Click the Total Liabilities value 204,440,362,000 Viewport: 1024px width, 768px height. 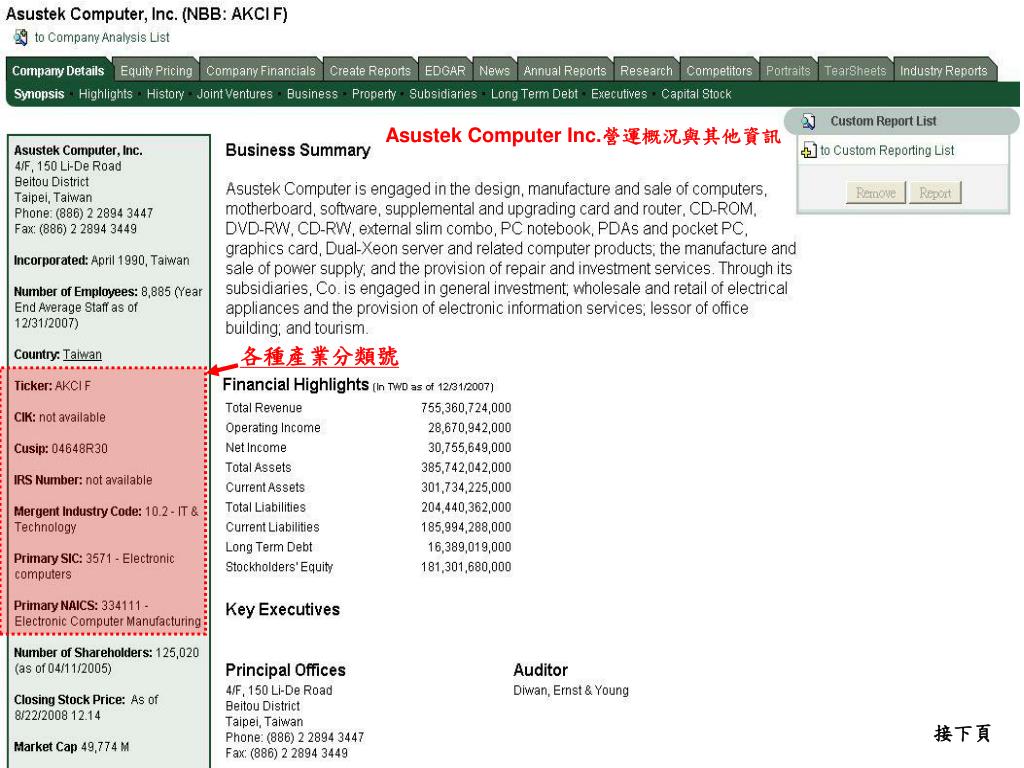466,507
